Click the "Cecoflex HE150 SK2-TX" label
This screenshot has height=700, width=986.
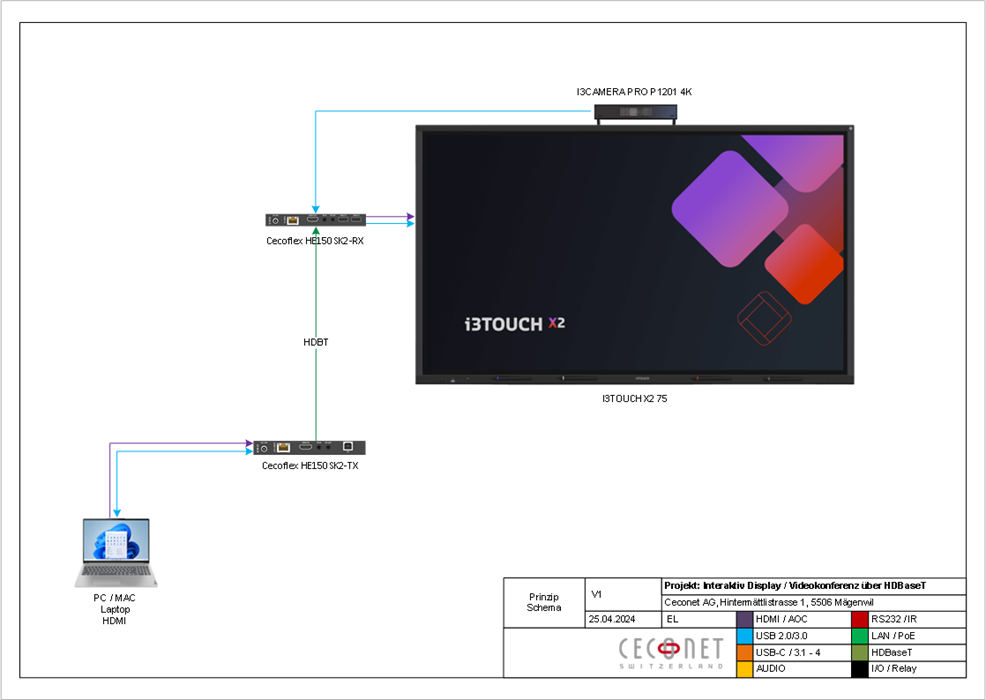[310, 466]
